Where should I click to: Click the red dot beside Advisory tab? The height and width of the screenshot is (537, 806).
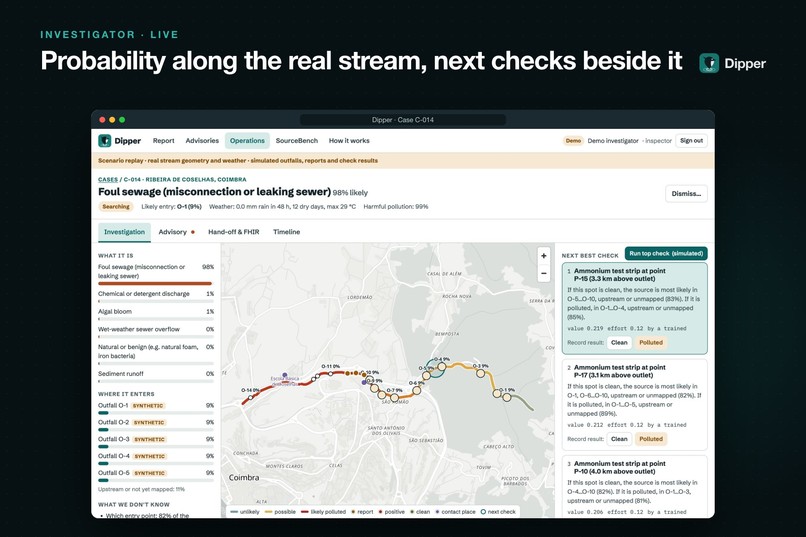point(193,232)
